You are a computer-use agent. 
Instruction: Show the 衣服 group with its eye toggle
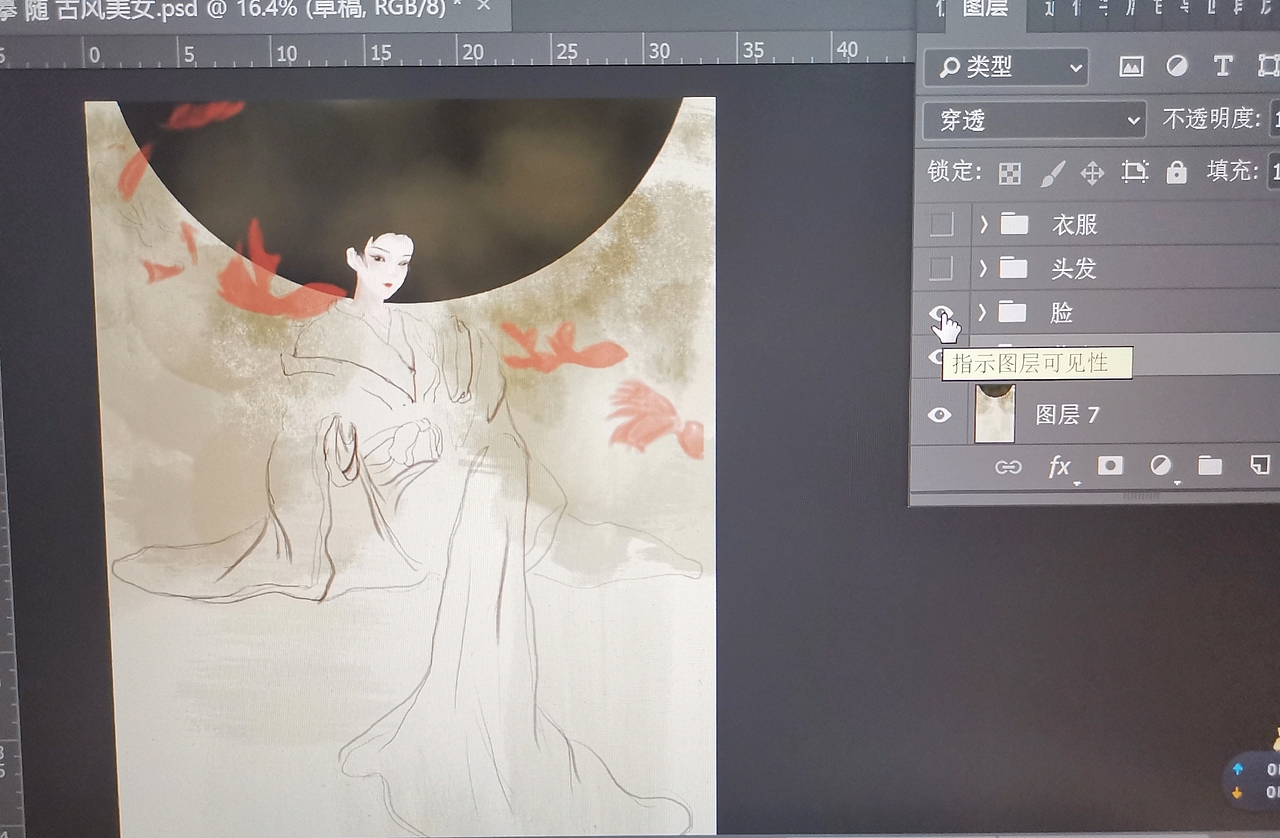pos(940,223)
